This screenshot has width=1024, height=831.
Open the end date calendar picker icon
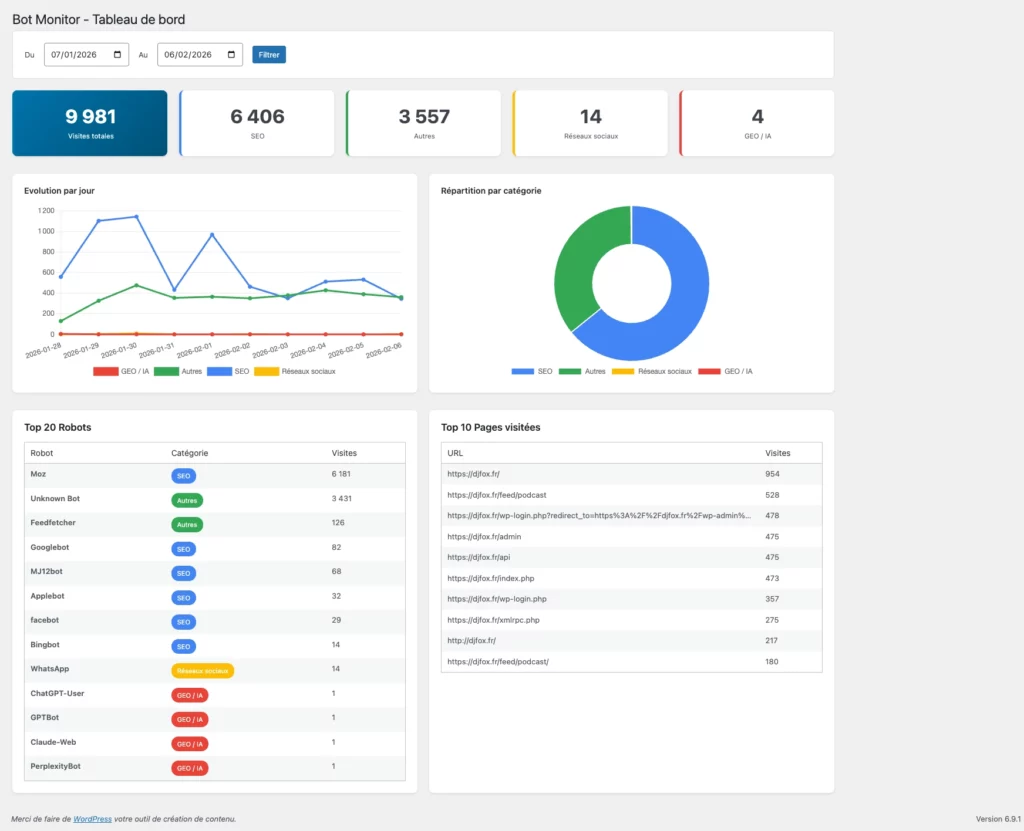click(x=231, y=55)
